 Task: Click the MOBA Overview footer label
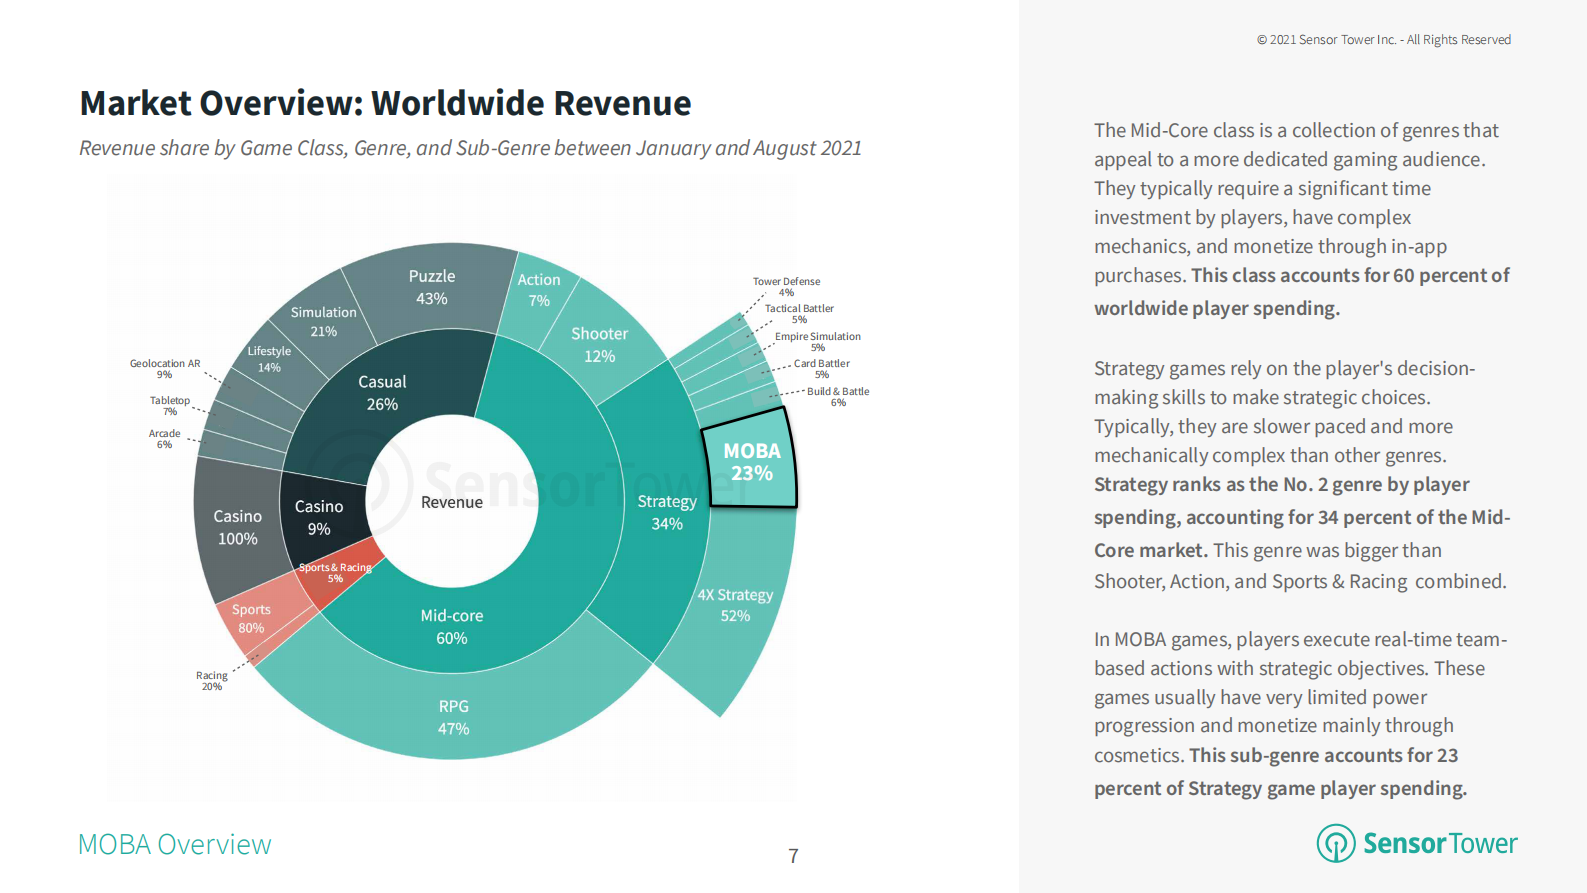(175, 845)
